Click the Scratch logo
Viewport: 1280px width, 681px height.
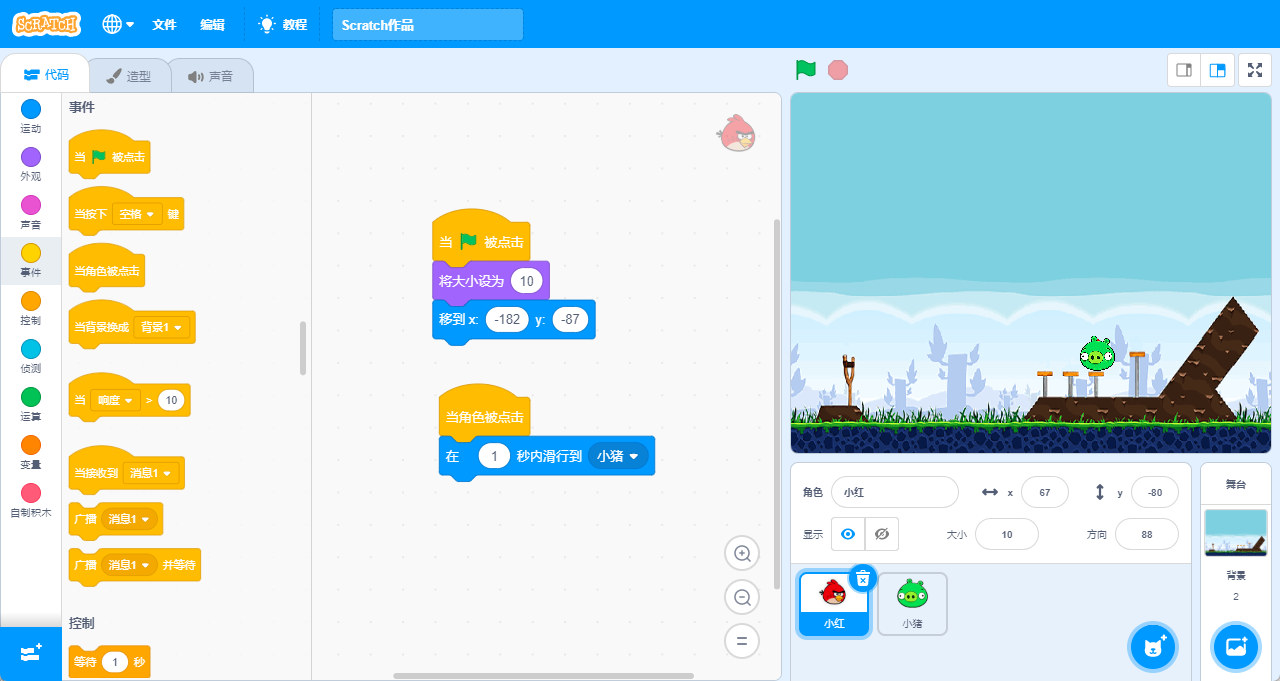47,24
